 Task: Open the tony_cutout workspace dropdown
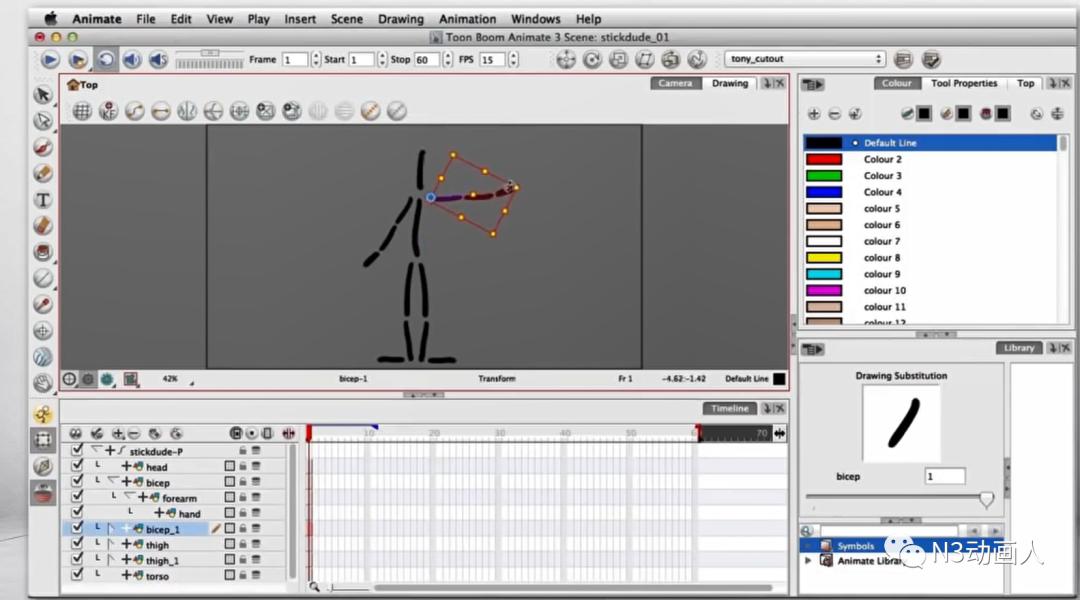[x=804, y=59]
